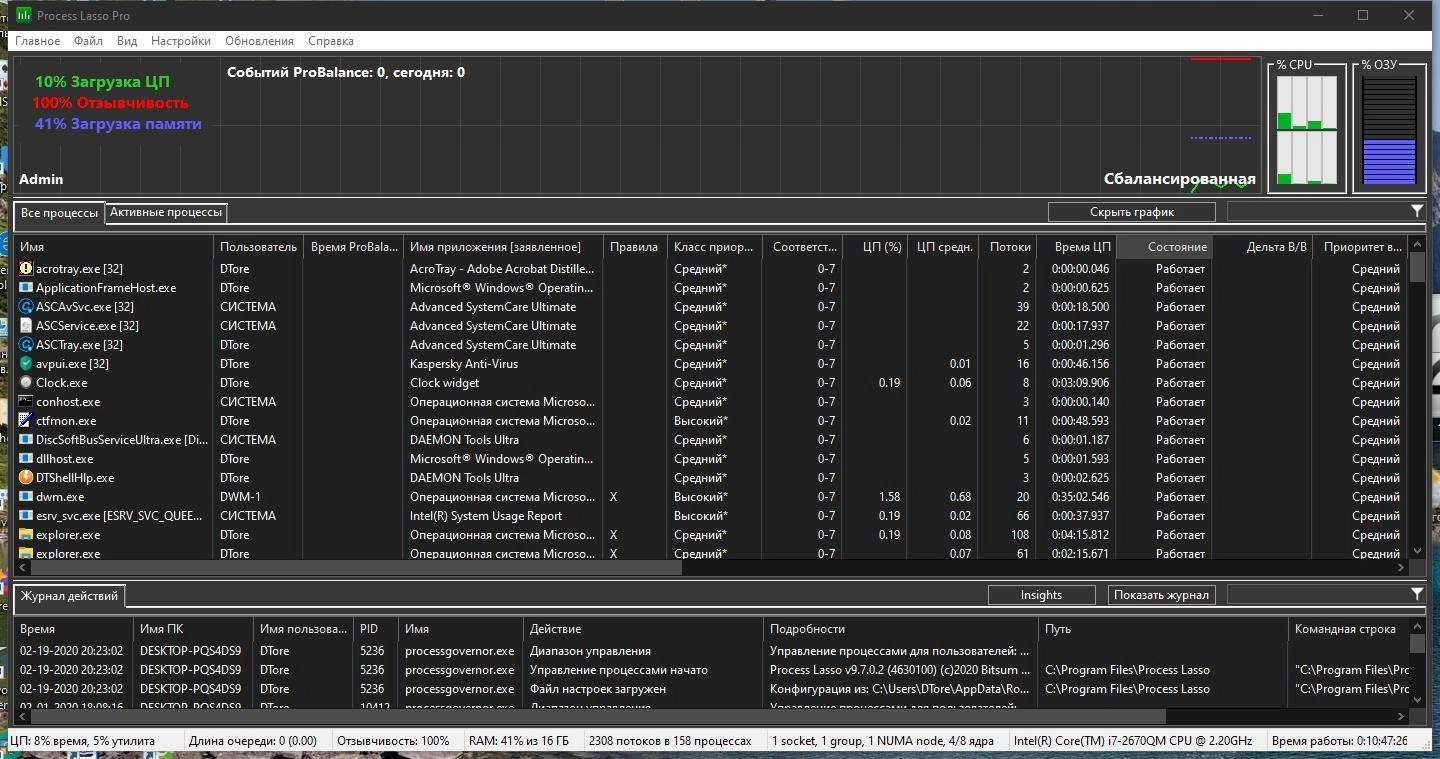Sort processes by Имя column header
The image size is (1440, 759).
tap(114, 247)
